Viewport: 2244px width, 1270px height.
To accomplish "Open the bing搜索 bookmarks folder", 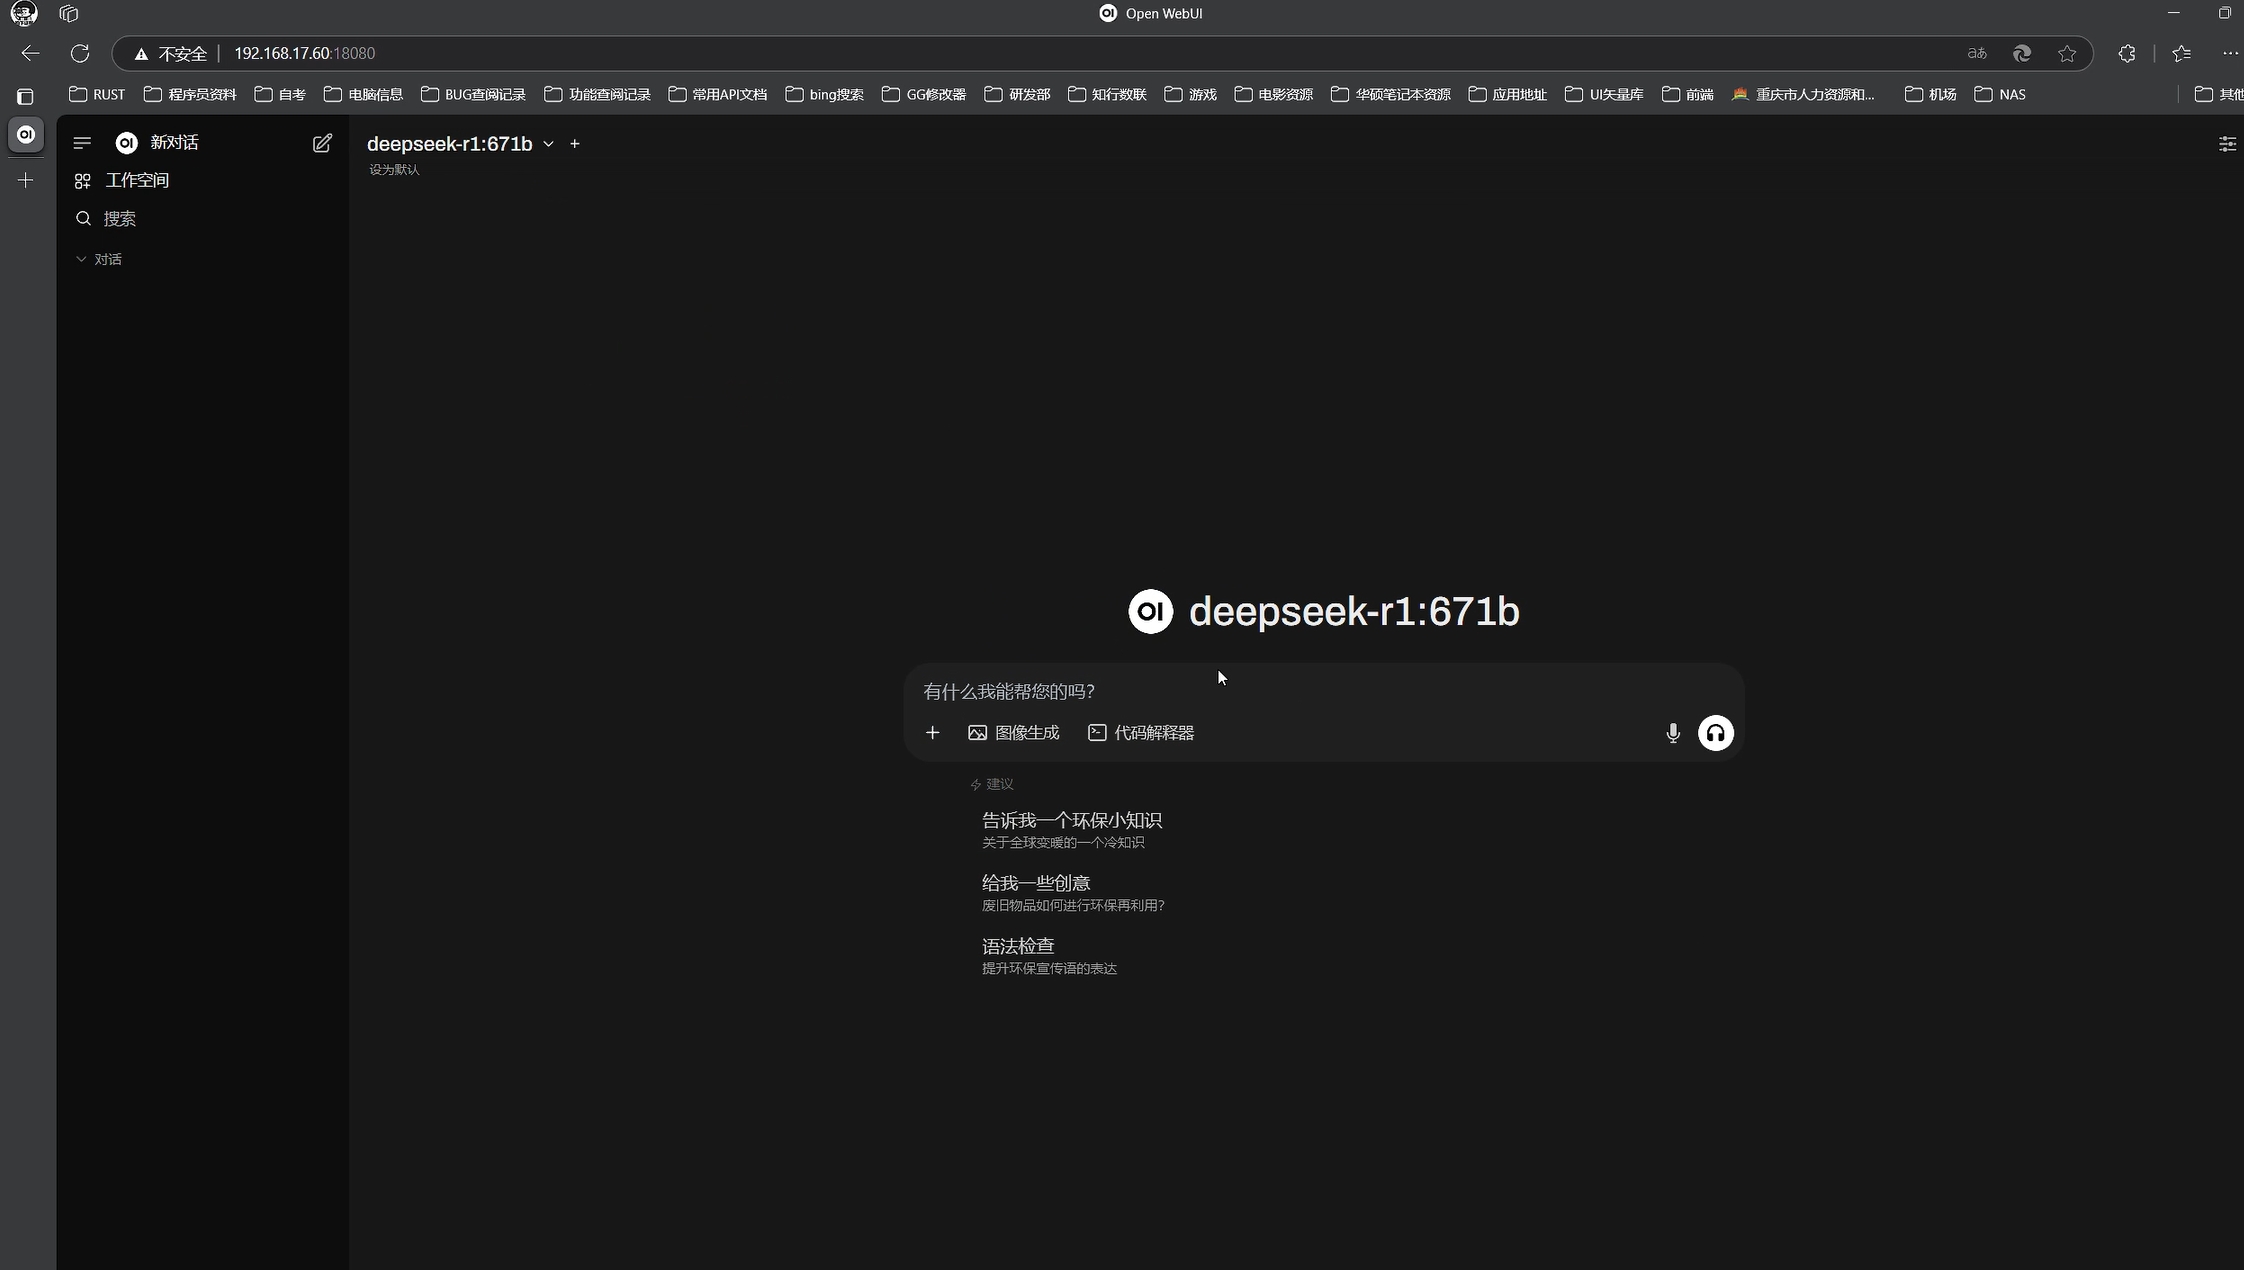I will [825, 95].
